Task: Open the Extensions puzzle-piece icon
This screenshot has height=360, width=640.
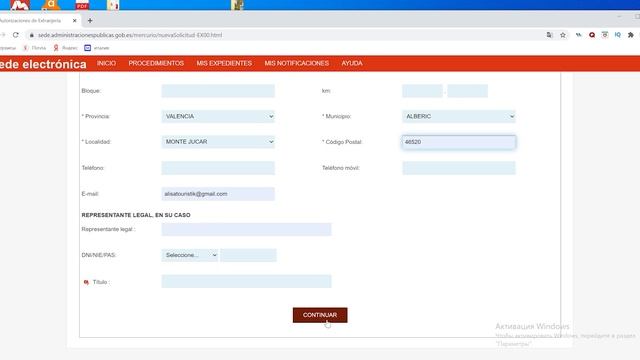Action: pos(631,35)
